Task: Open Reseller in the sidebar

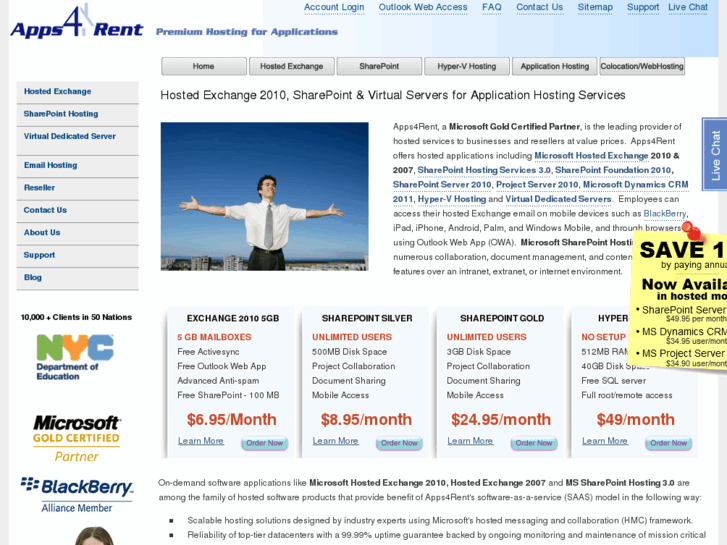Action: (x=77, y=188)
